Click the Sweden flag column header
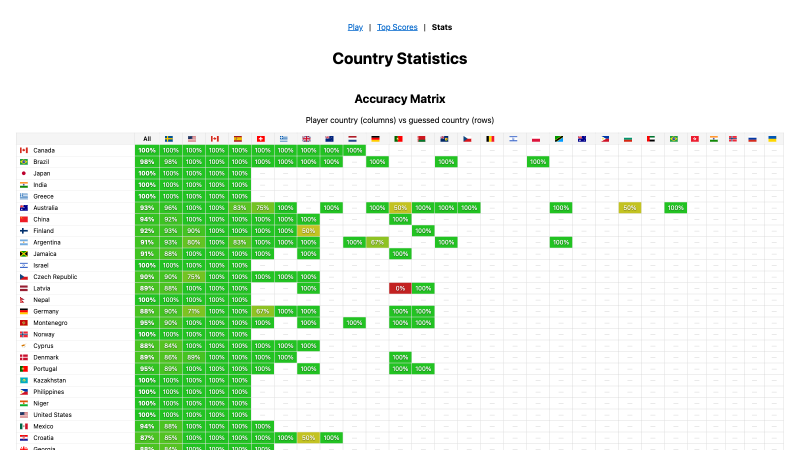Screen dimensions: 800x450 pos(169,139)
